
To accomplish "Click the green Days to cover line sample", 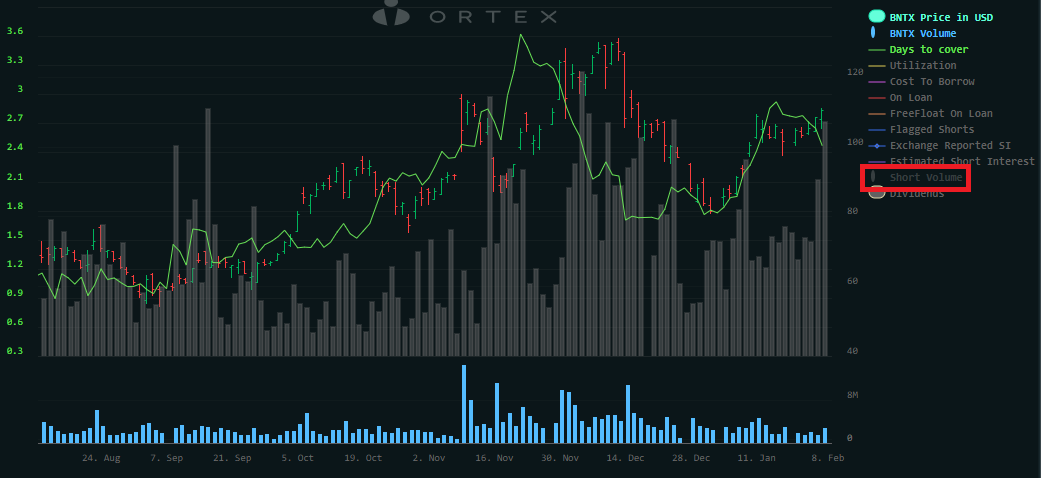I will [877, 50].
